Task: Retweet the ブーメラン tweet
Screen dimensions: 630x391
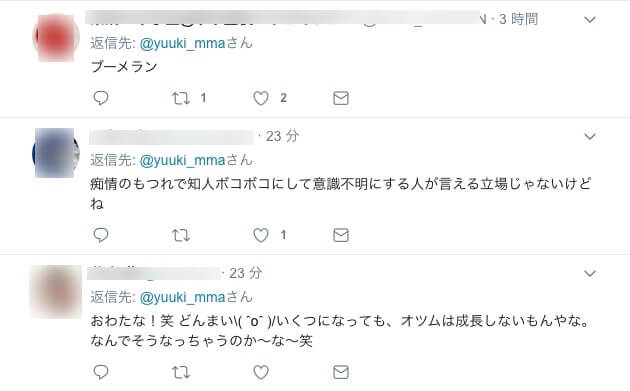Action: [181, 98]
